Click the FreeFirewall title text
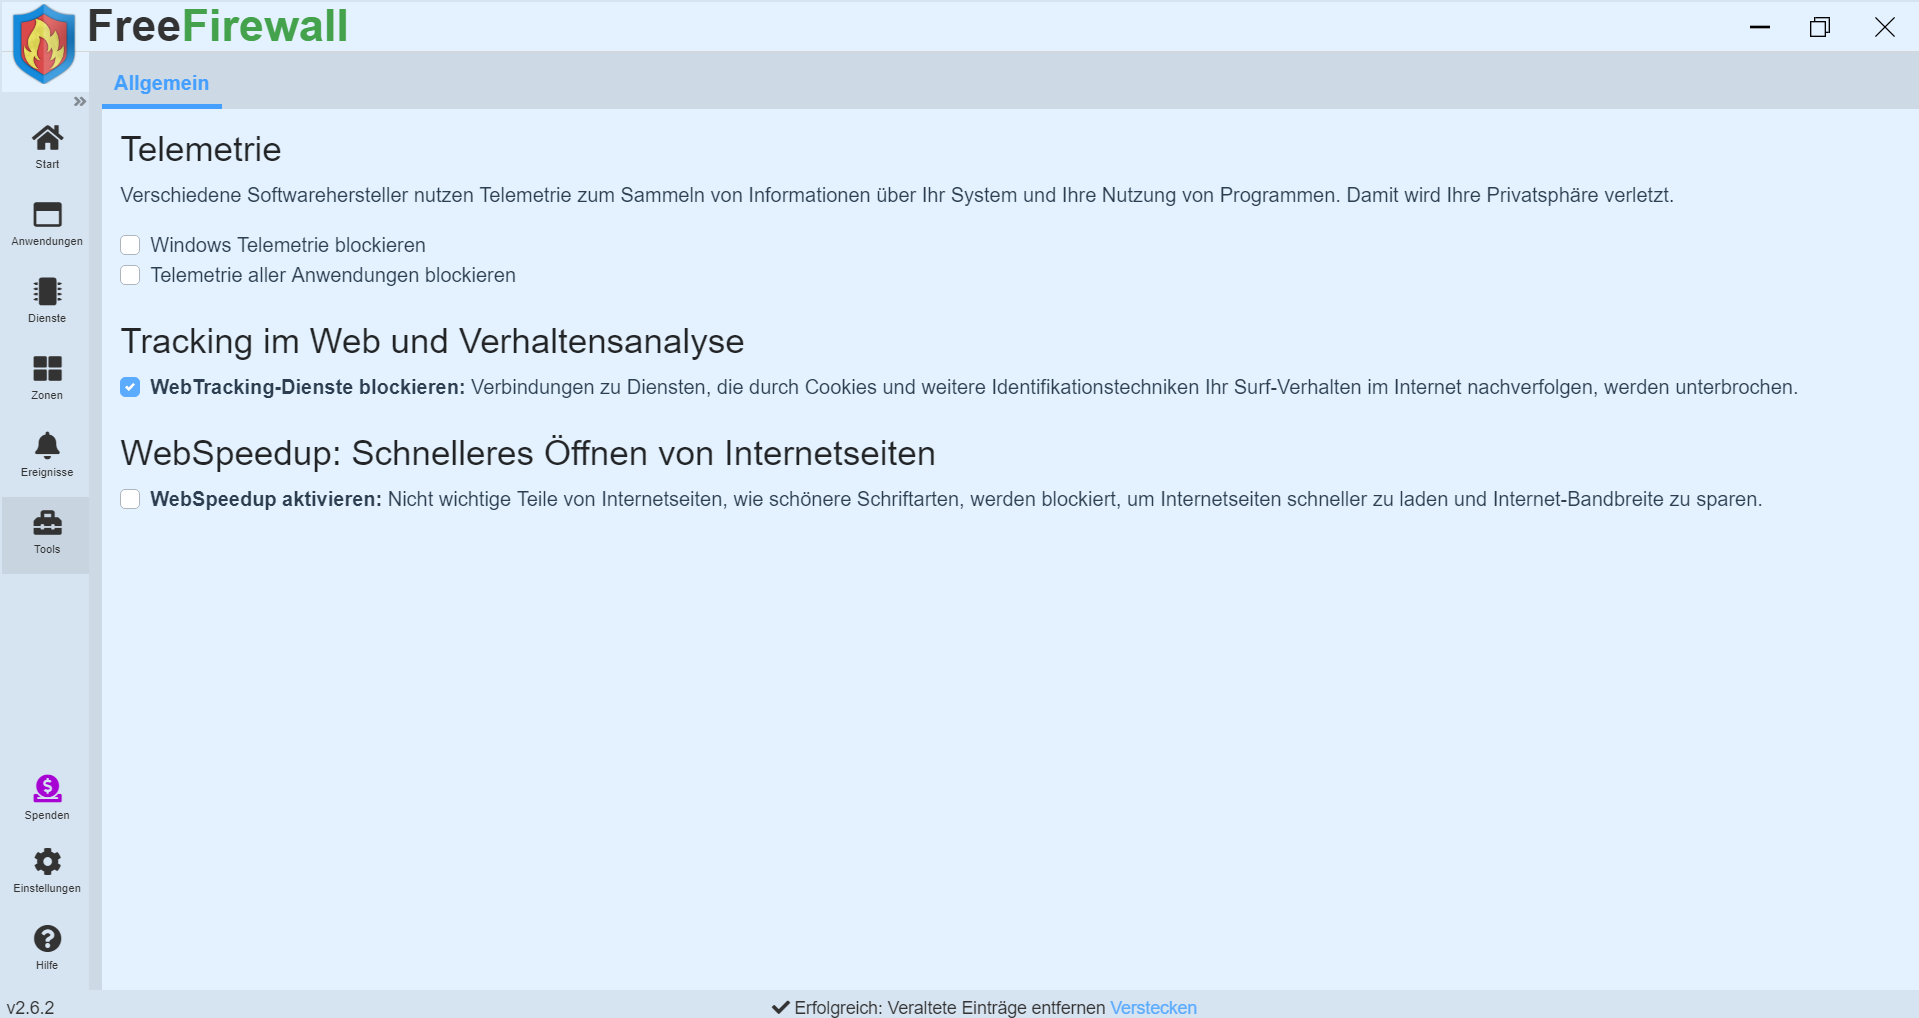Screen dimensions: 1919x1018 click(218, 26)
